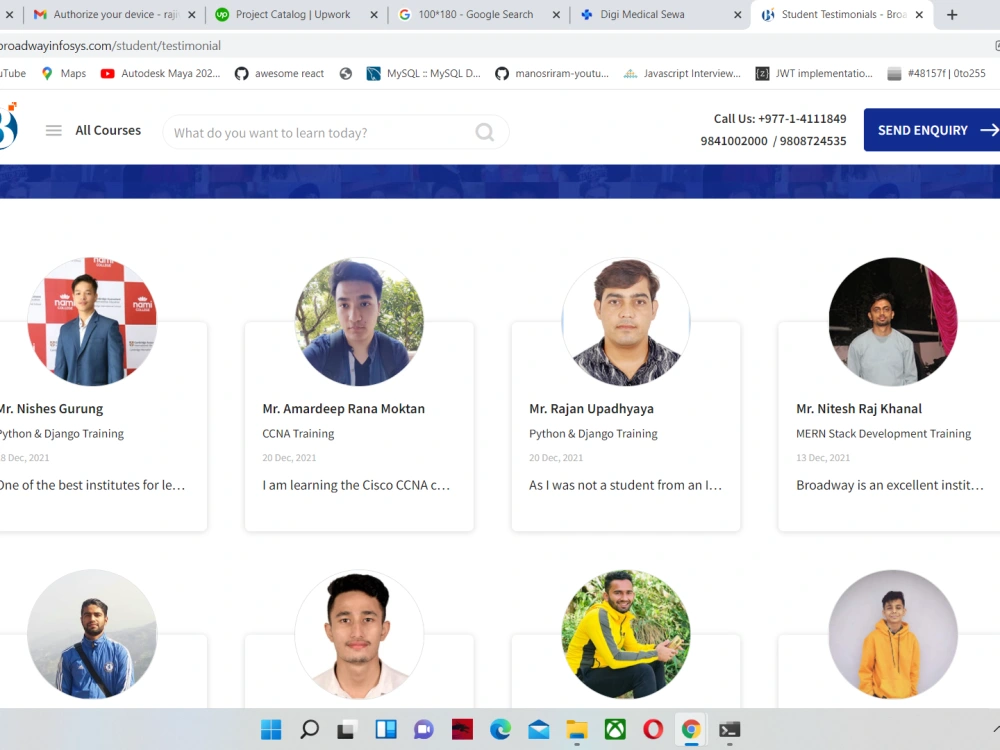Open manosriram-youtu... GitHub bookmark
Viewport: 1000px width, 750px height.
(552, 73)
